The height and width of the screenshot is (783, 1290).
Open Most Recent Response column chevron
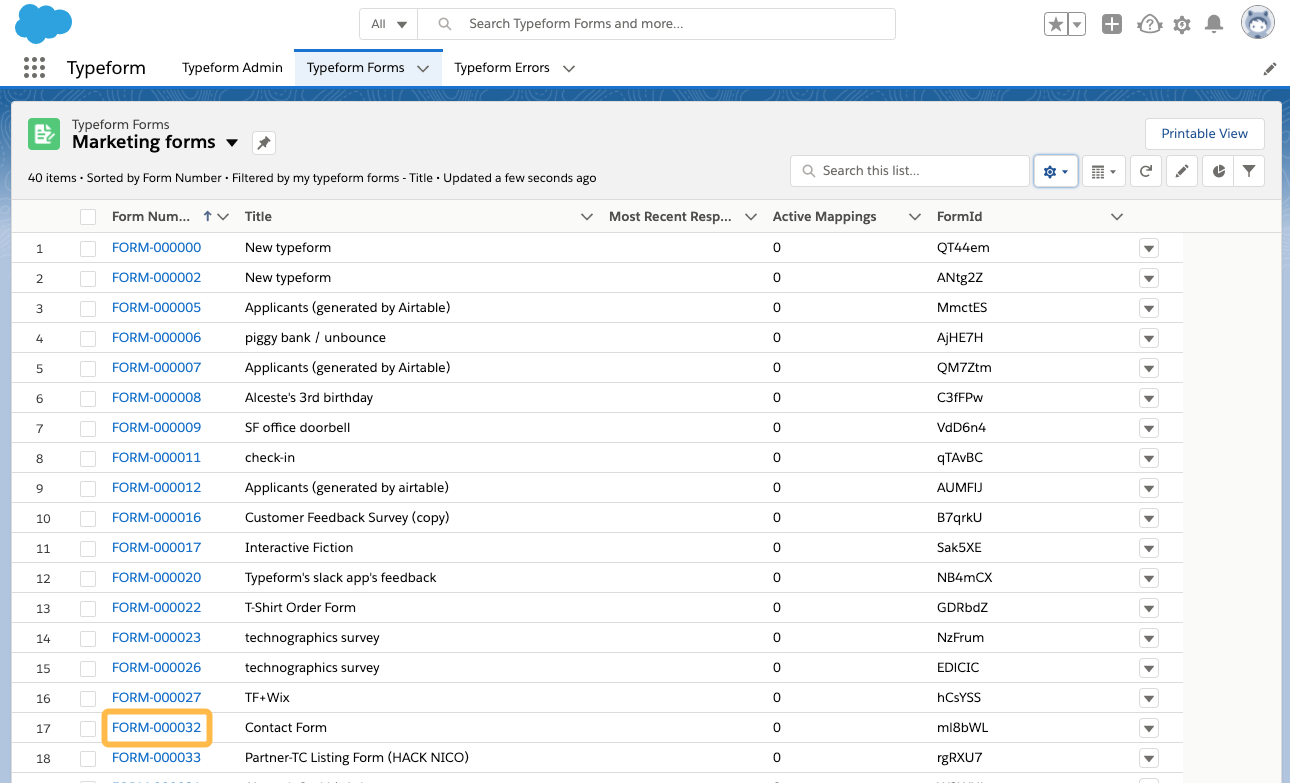coord(751,216)
